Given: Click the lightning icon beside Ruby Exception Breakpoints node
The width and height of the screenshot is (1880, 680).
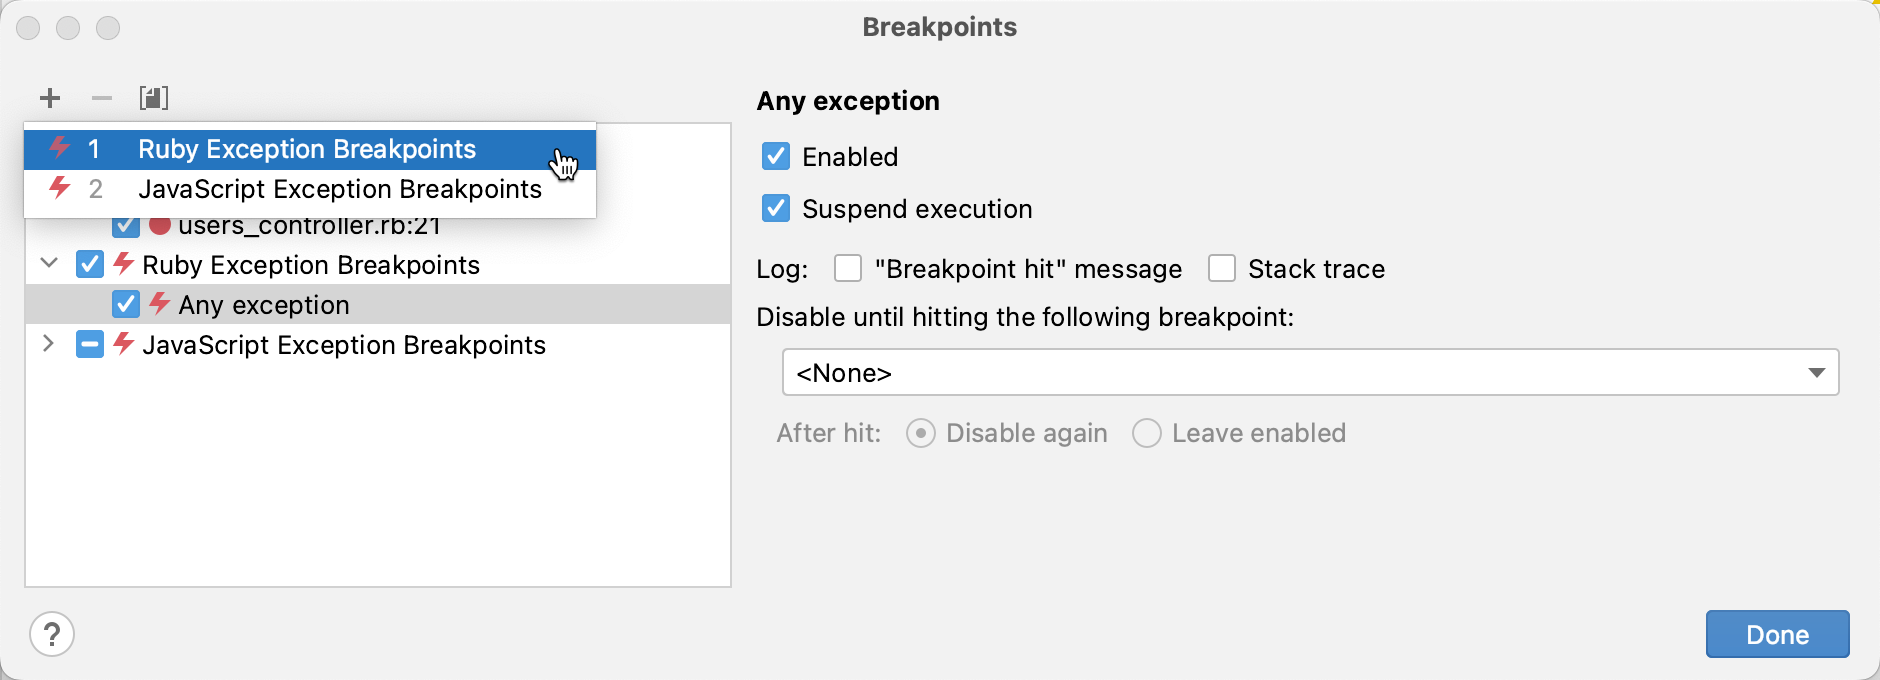Looking at the screenshot, I should click(124, 264).
